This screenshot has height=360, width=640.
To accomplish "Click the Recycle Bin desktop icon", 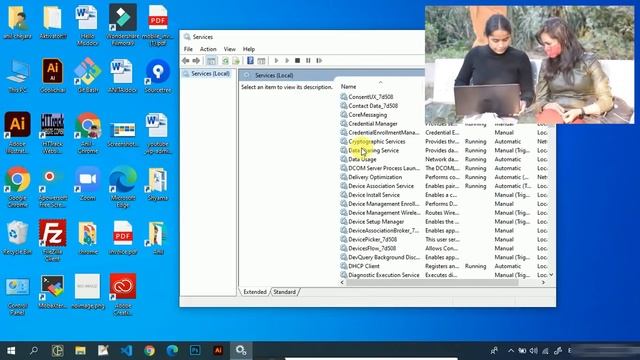I will 17,238.
